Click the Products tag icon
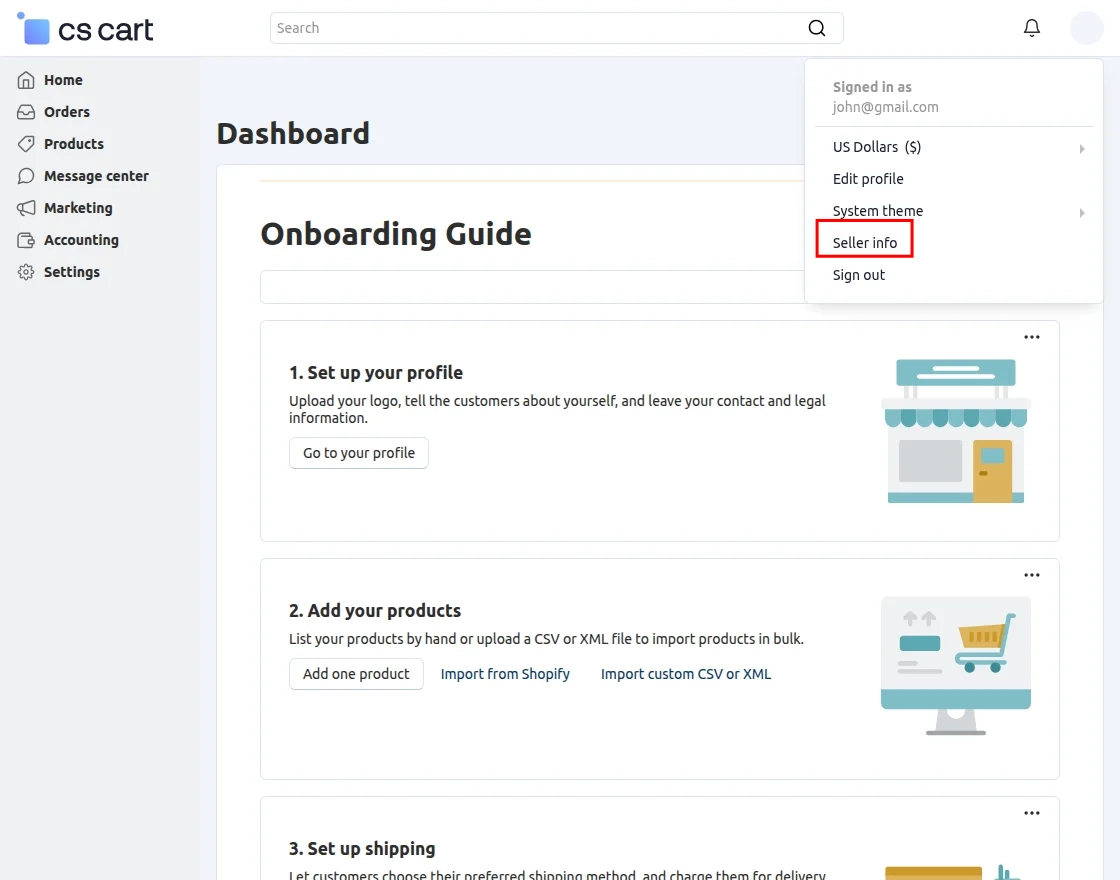This screenshot has height=880, width=1120. click(26, 144)
